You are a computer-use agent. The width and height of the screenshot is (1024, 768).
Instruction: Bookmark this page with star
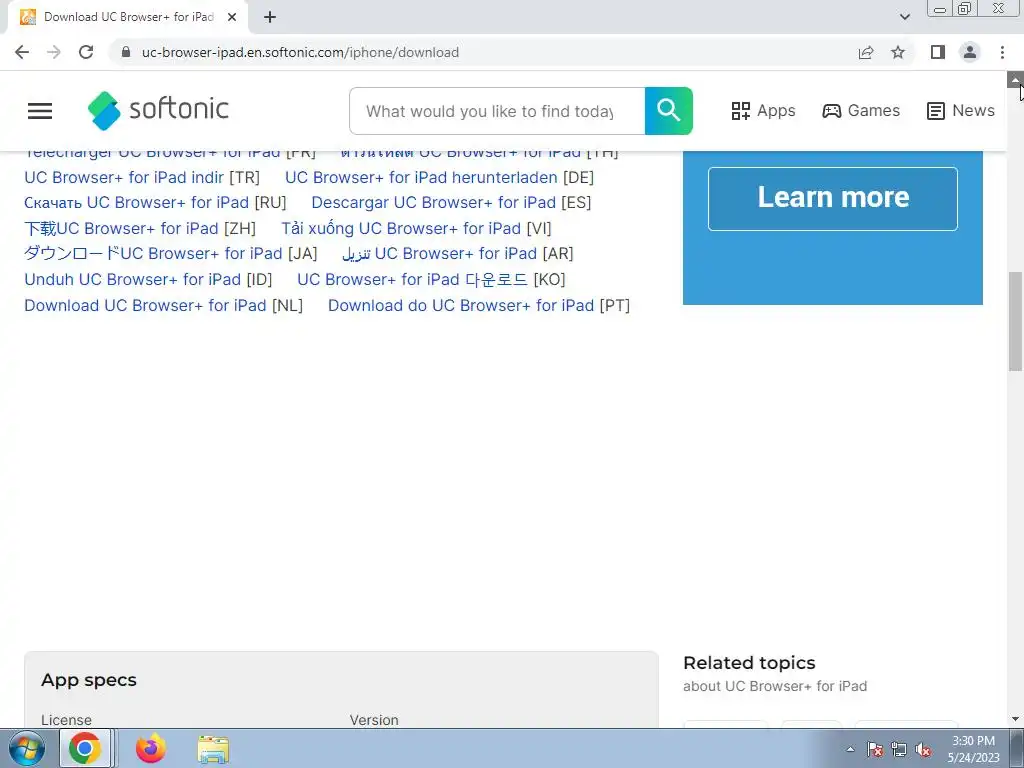click(x=898, y=52)
